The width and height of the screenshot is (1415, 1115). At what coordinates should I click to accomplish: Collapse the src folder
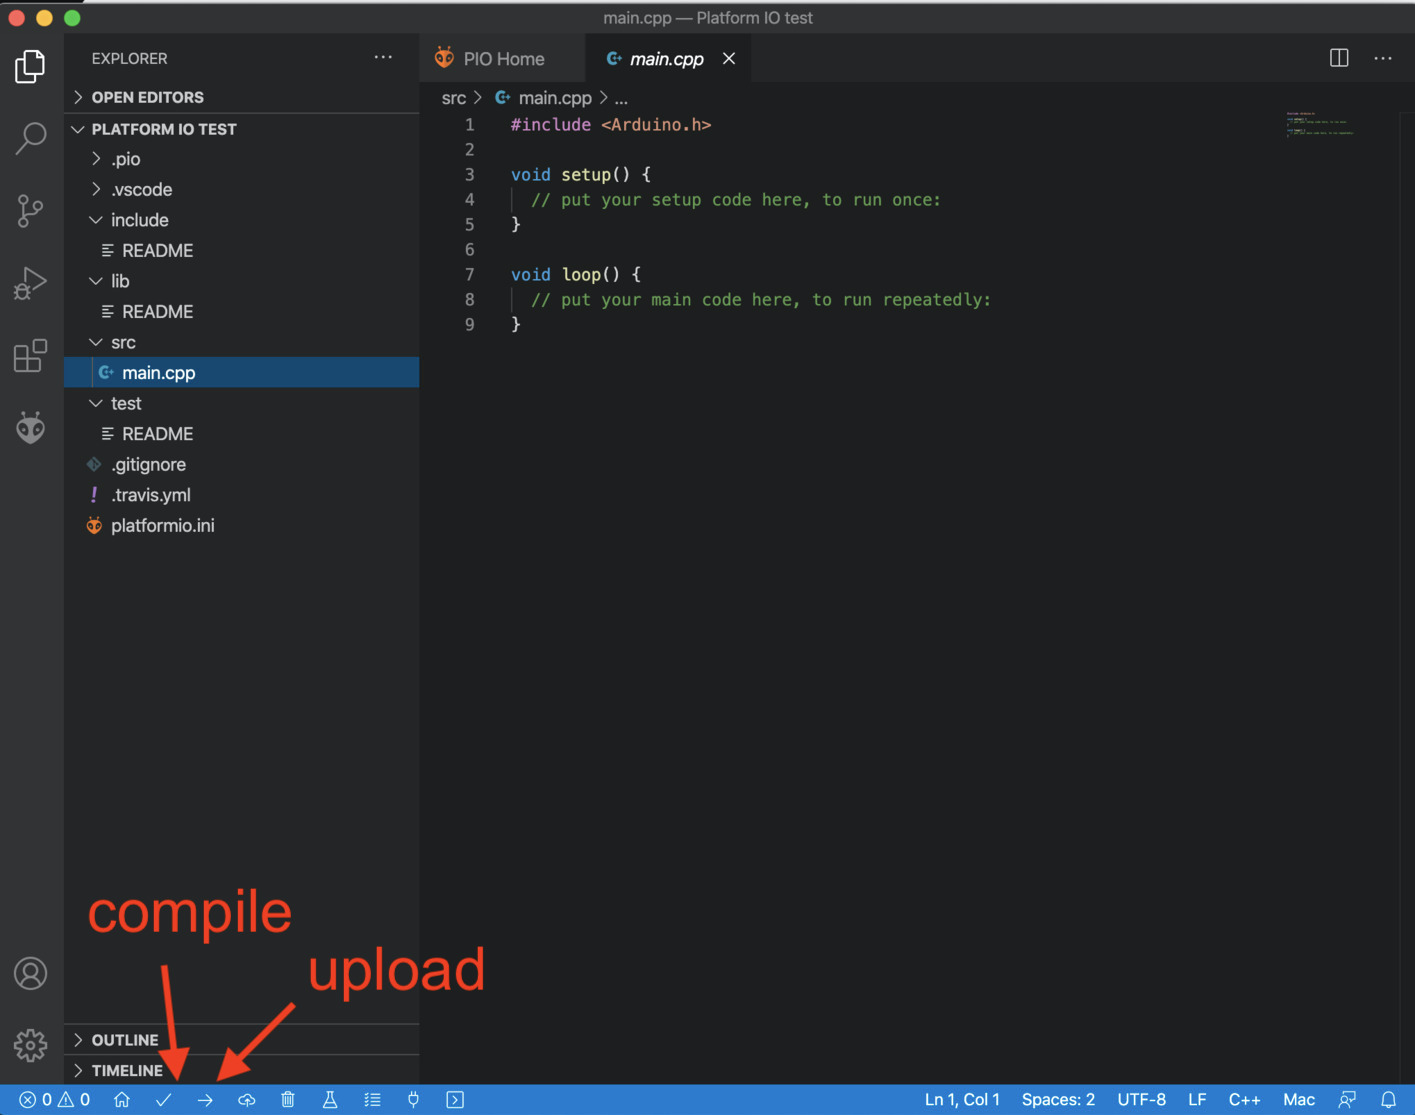pos(241,342)
